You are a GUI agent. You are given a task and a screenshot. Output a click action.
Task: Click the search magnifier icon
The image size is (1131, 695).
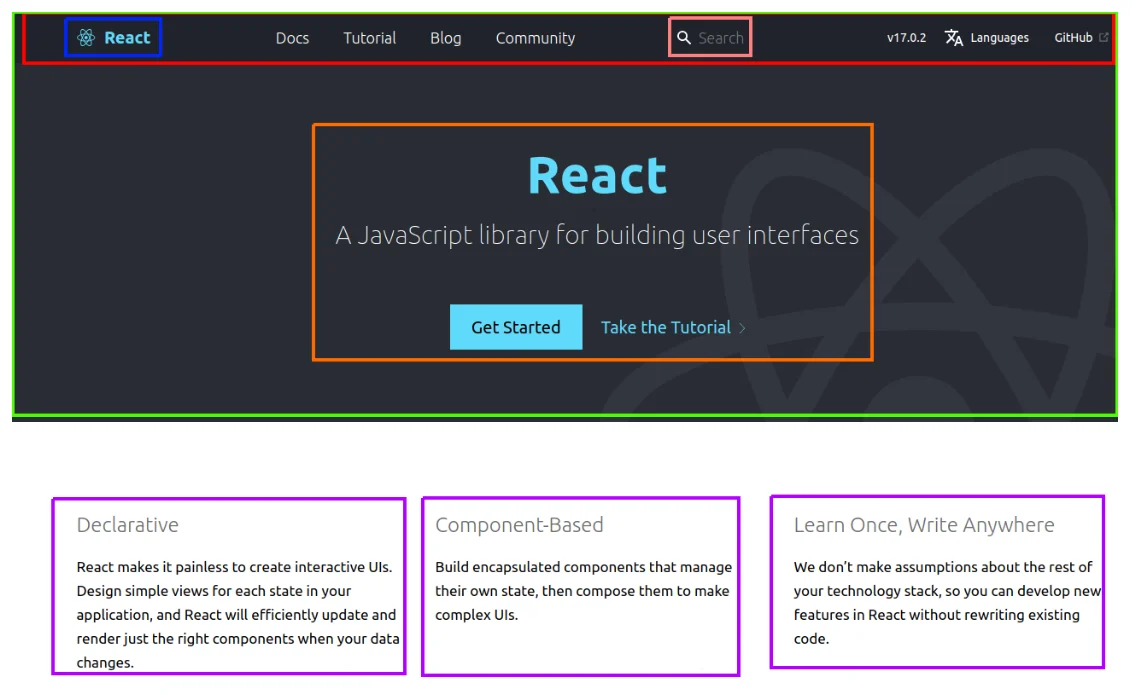[x=684, y=37]
